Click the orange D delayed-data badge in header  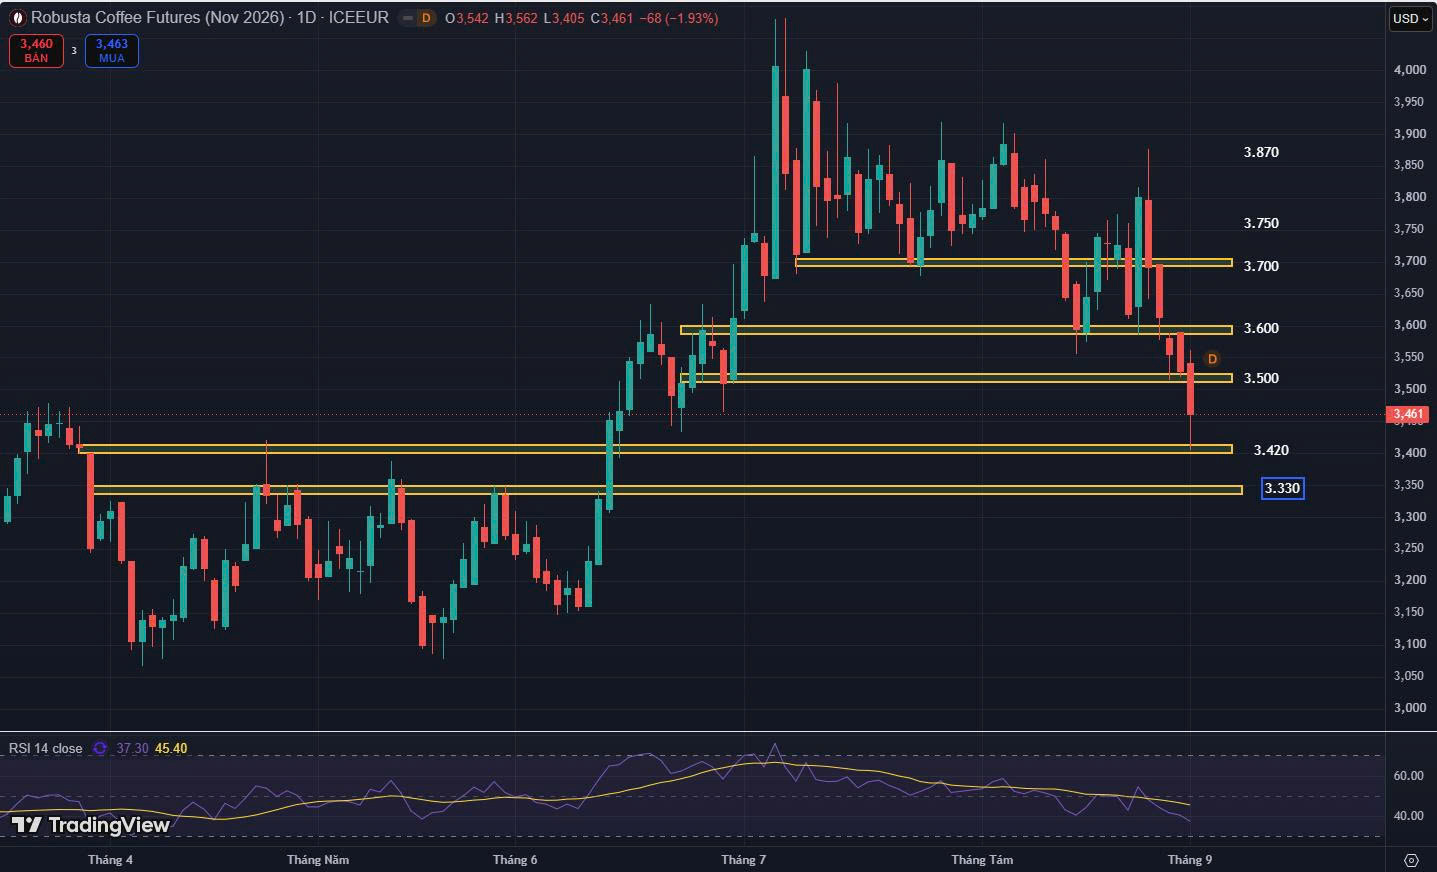pos(426,18)
